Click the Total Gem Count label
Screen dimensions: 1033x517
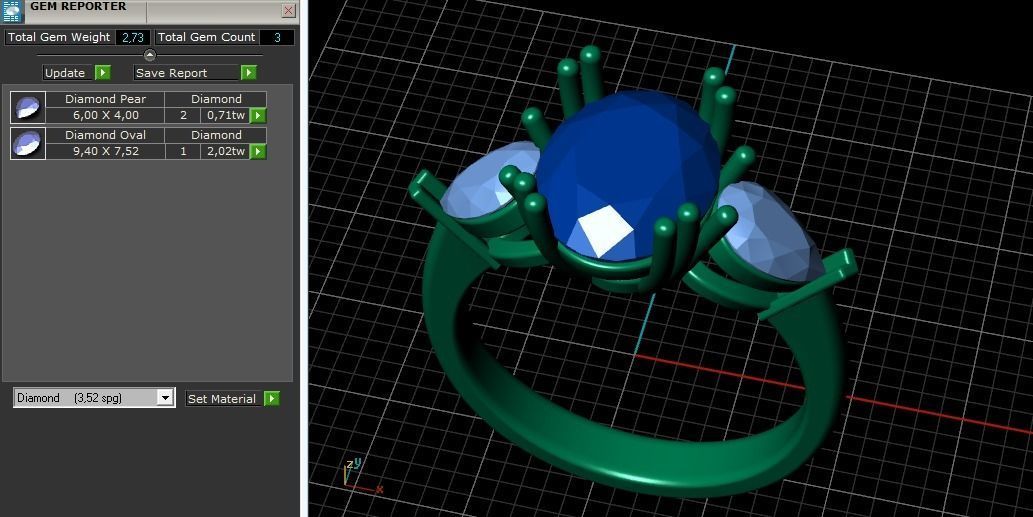click(206, 38)
